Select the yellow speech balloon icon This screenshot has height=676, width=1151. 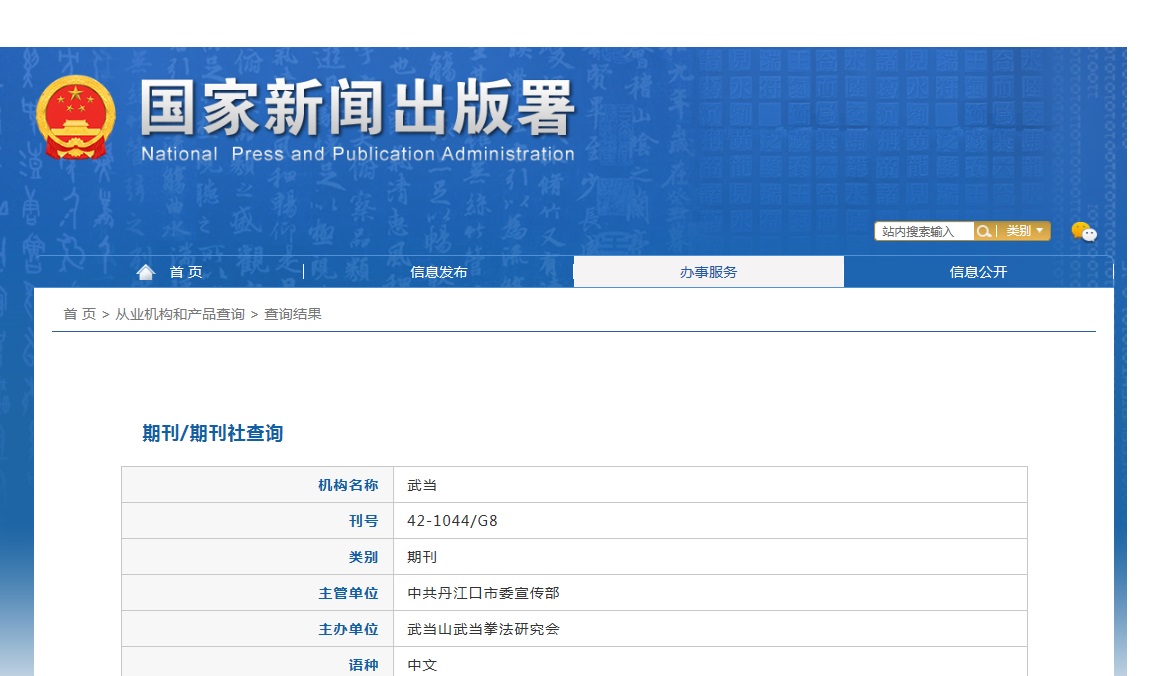point(1077,229)
